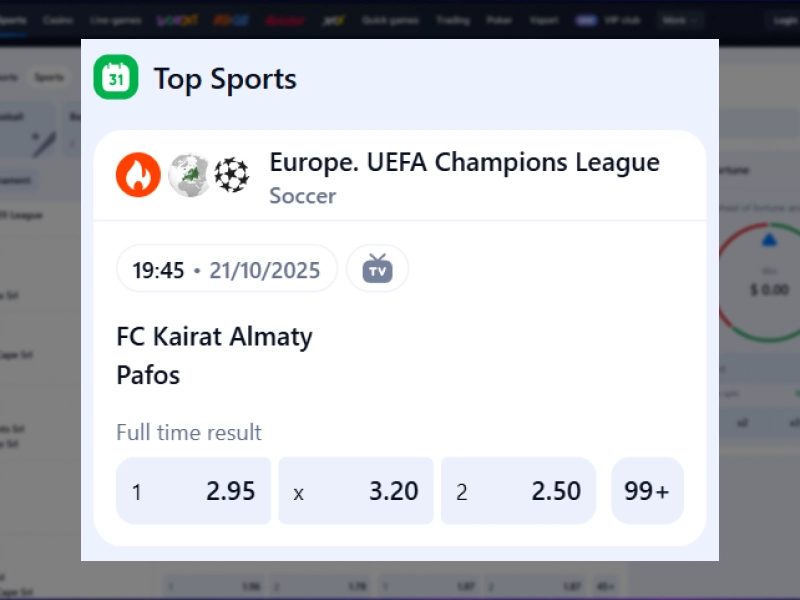
Task: Open the Casino menu item
Action: [x=60, y=18]
